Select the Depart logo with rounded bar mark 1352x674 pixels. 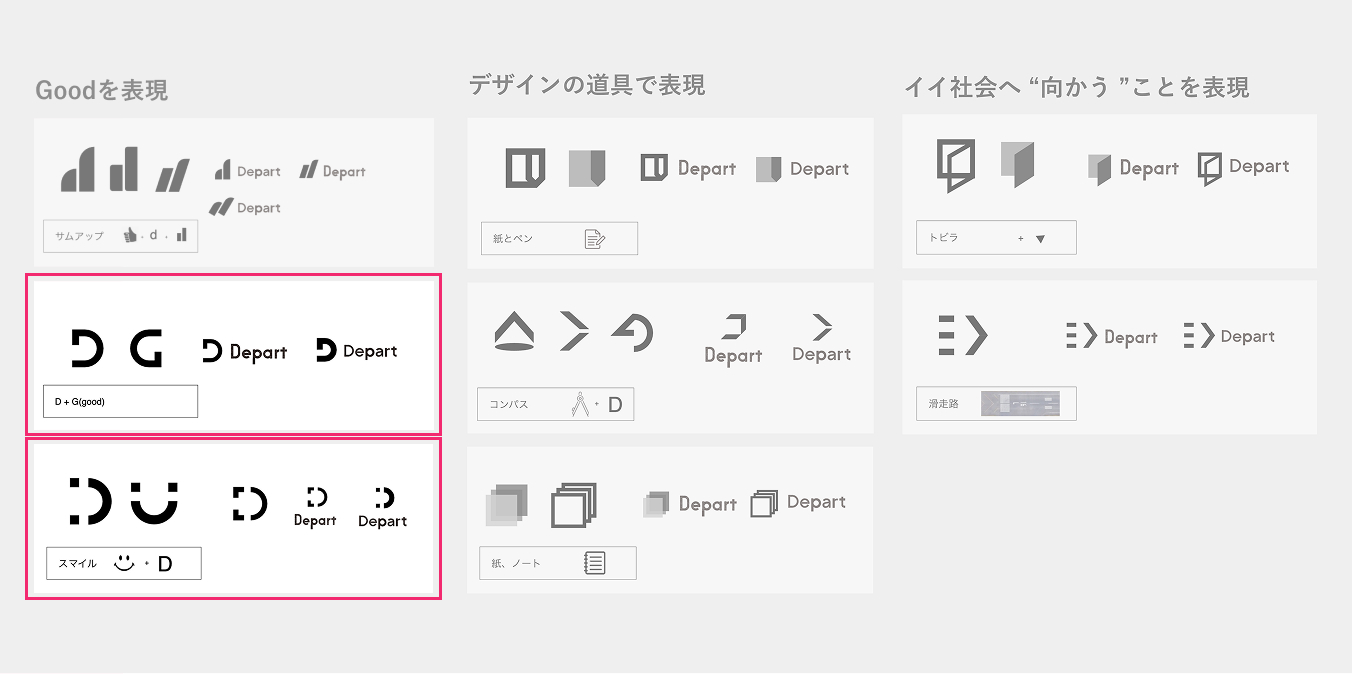click(247, 171)
